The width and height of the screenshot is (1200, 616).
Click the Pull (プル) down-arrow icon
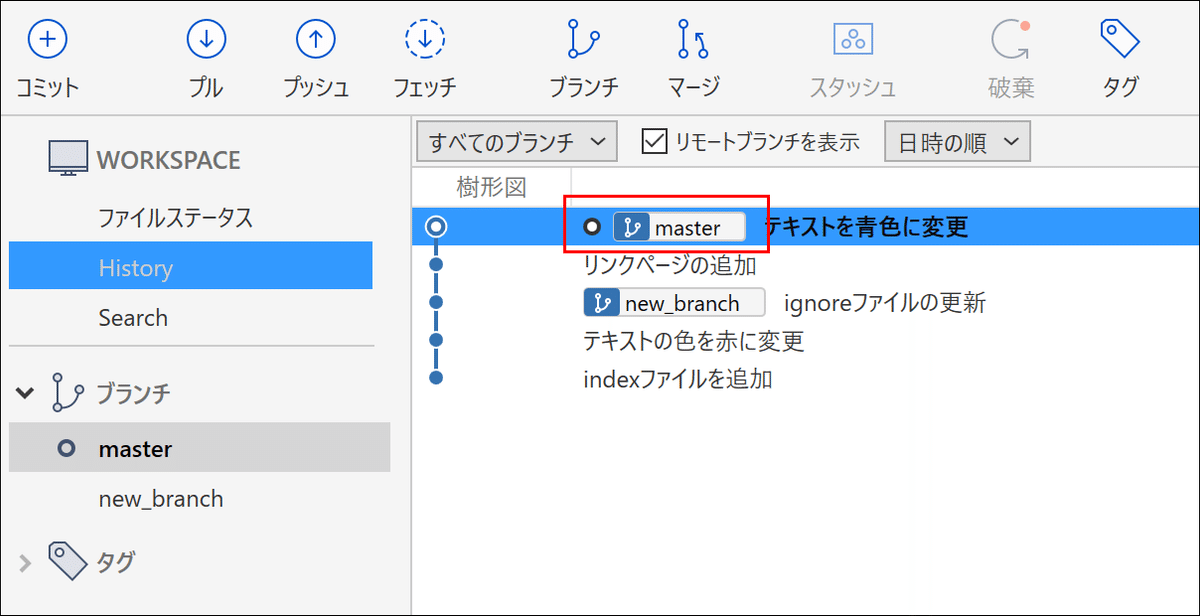pyautogui.click(x=206, y=40)
